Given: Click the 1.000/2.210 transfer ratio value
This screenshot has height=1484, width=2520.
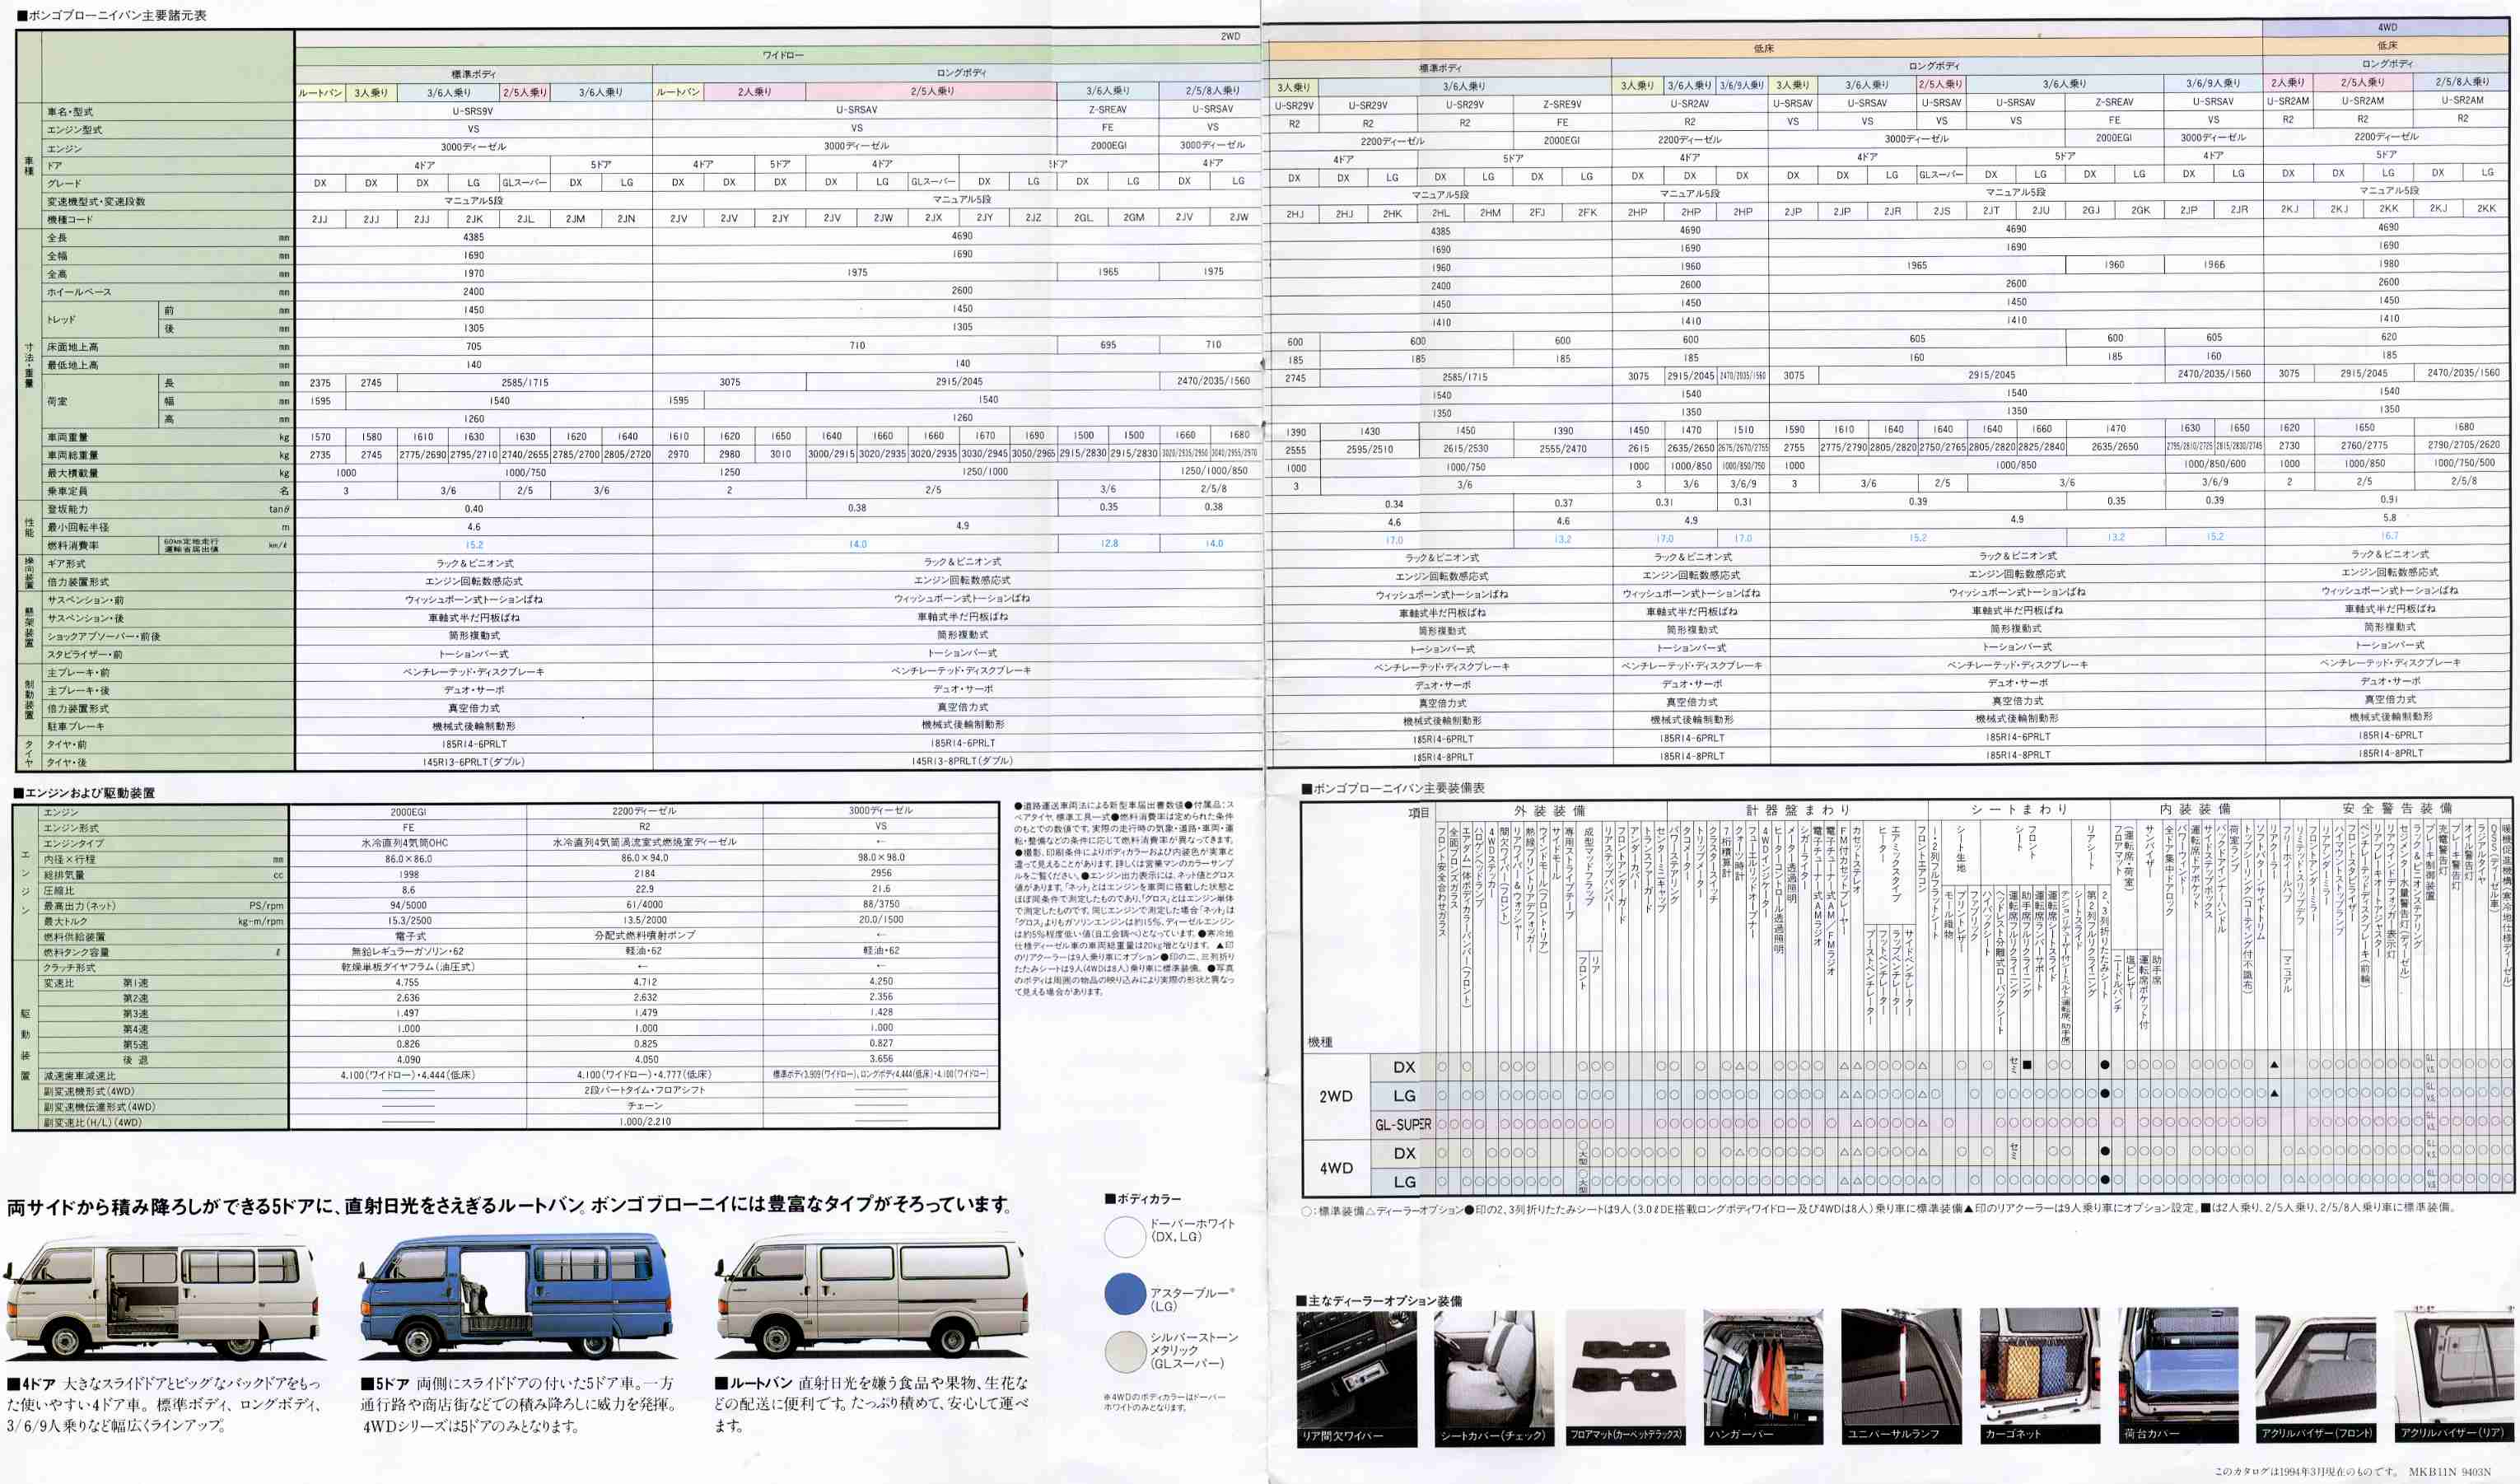Looking at the screenshot, I should tap(645, 1121).
